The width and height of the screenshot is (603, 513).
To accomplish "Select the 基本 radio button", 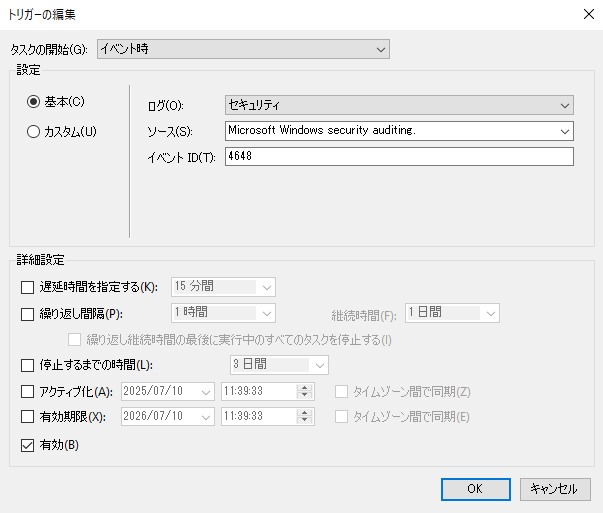I will click(33, 102).
